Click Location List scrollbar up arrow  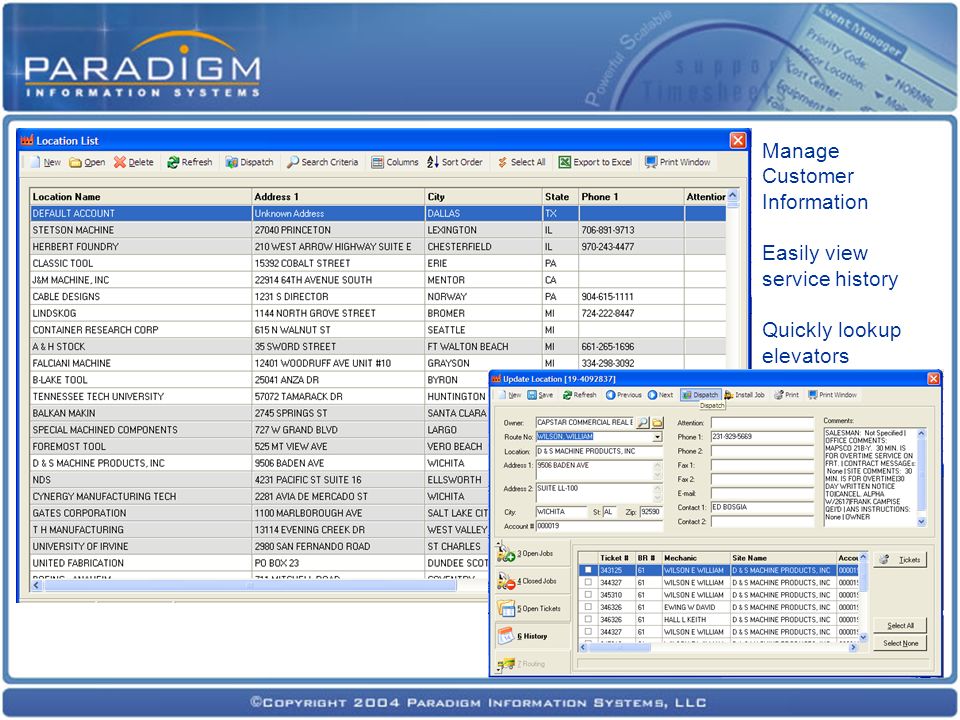[x=733, y=195]
